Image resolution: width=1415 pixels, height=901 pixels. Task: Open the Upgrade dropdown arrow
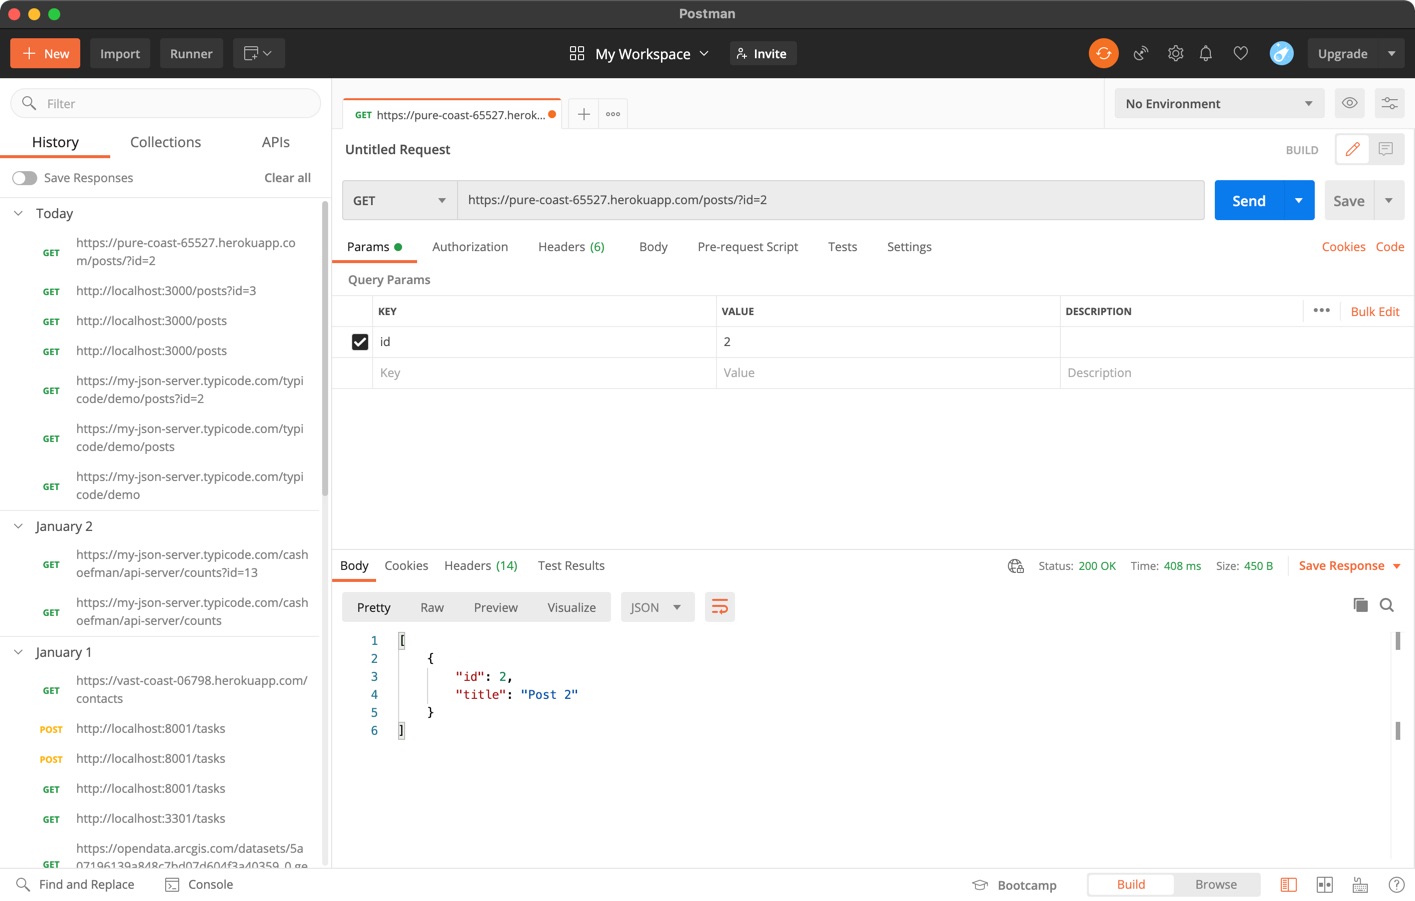pos(1391,54)
